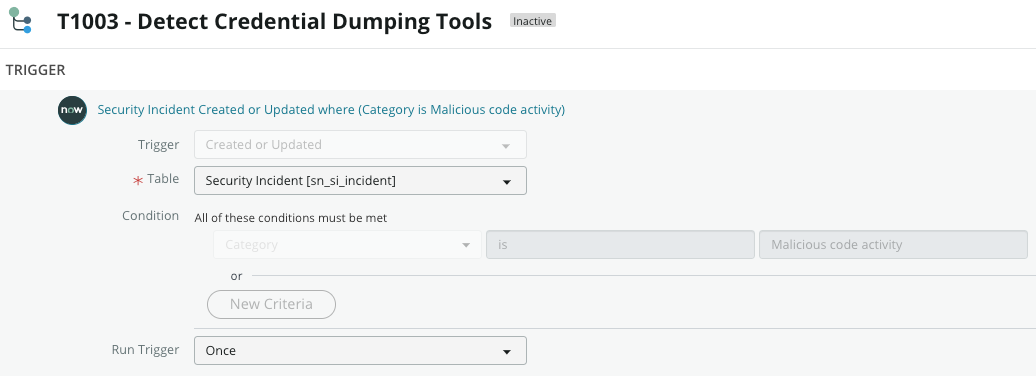Open the Run Trigger 'Once' dropdown

360,351
